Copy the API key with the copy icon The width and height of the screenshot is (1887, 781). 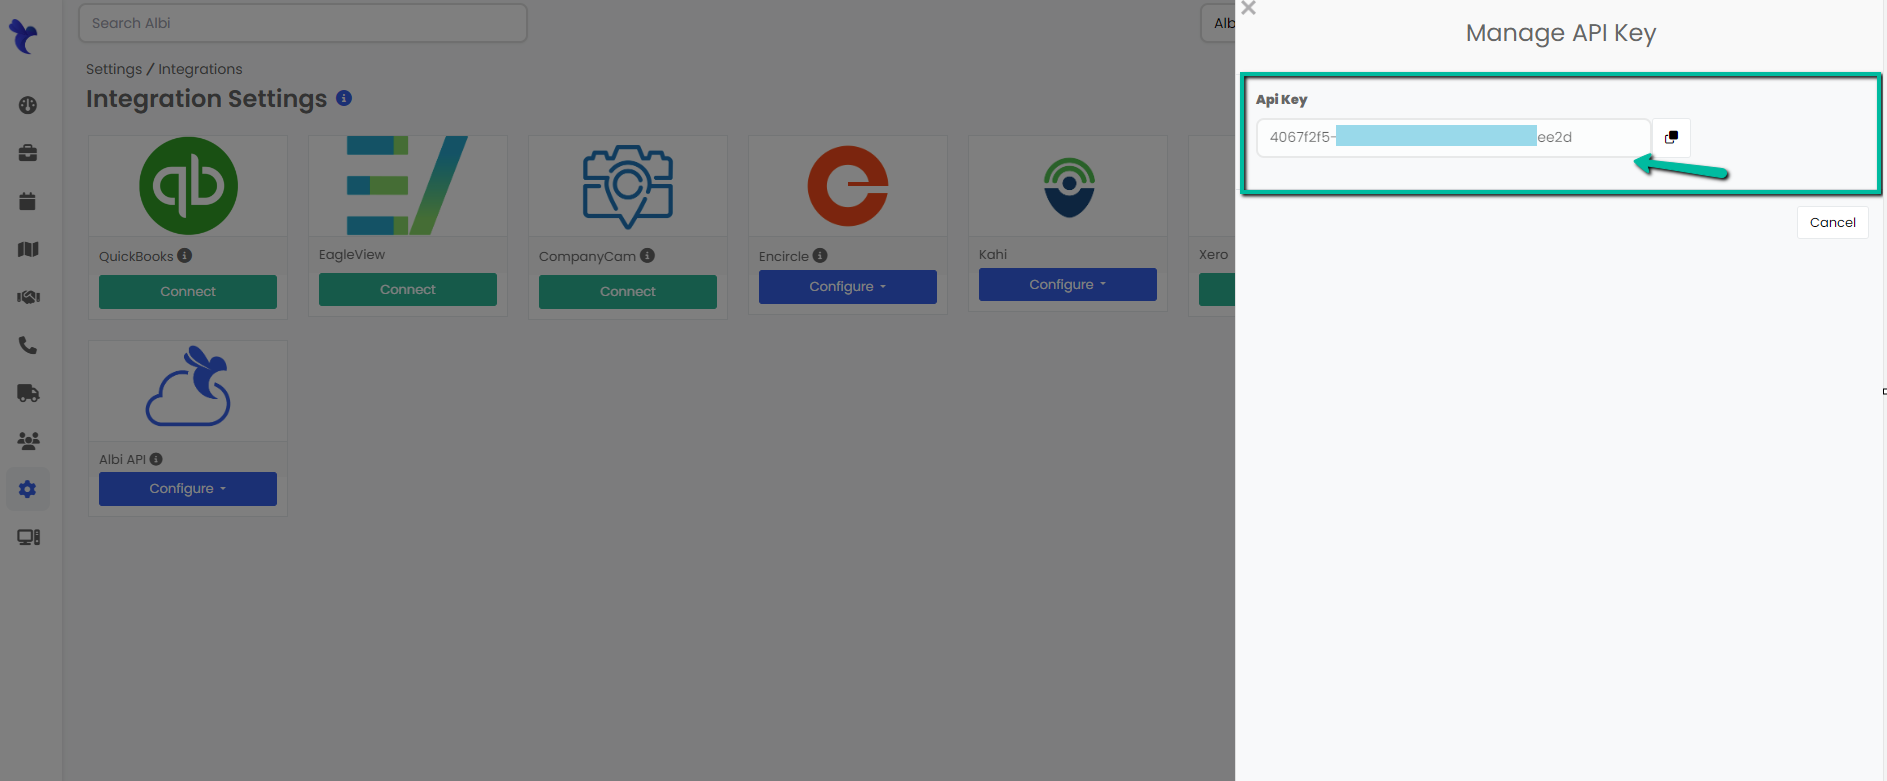tap(1671, 137)
